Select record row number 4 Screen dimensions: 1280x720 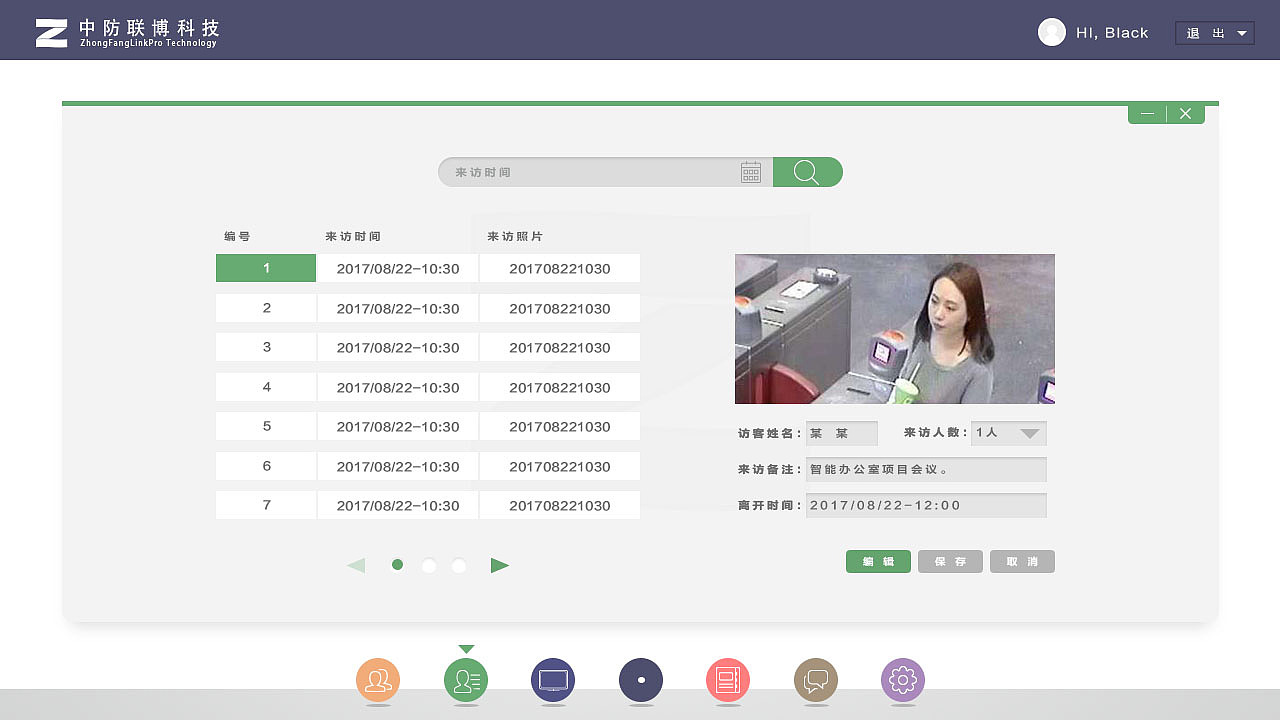(x=266, y=387)
